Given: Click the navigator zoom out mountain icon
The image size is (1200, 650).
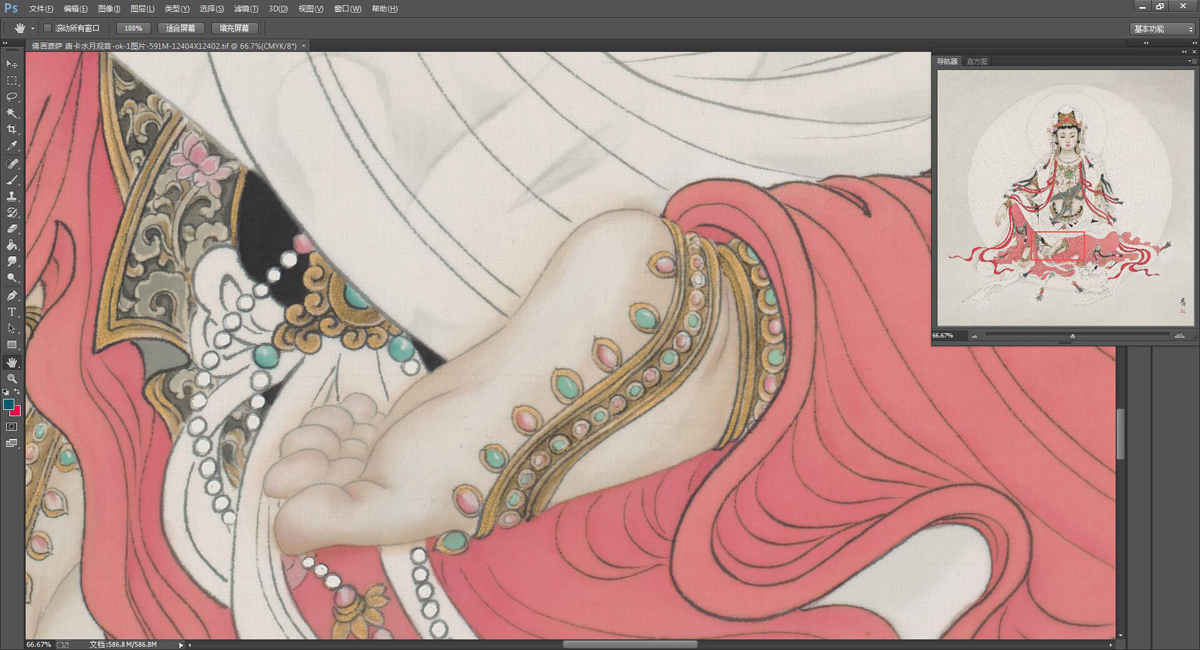Looking at the screenshot, I should click(975, 336).
